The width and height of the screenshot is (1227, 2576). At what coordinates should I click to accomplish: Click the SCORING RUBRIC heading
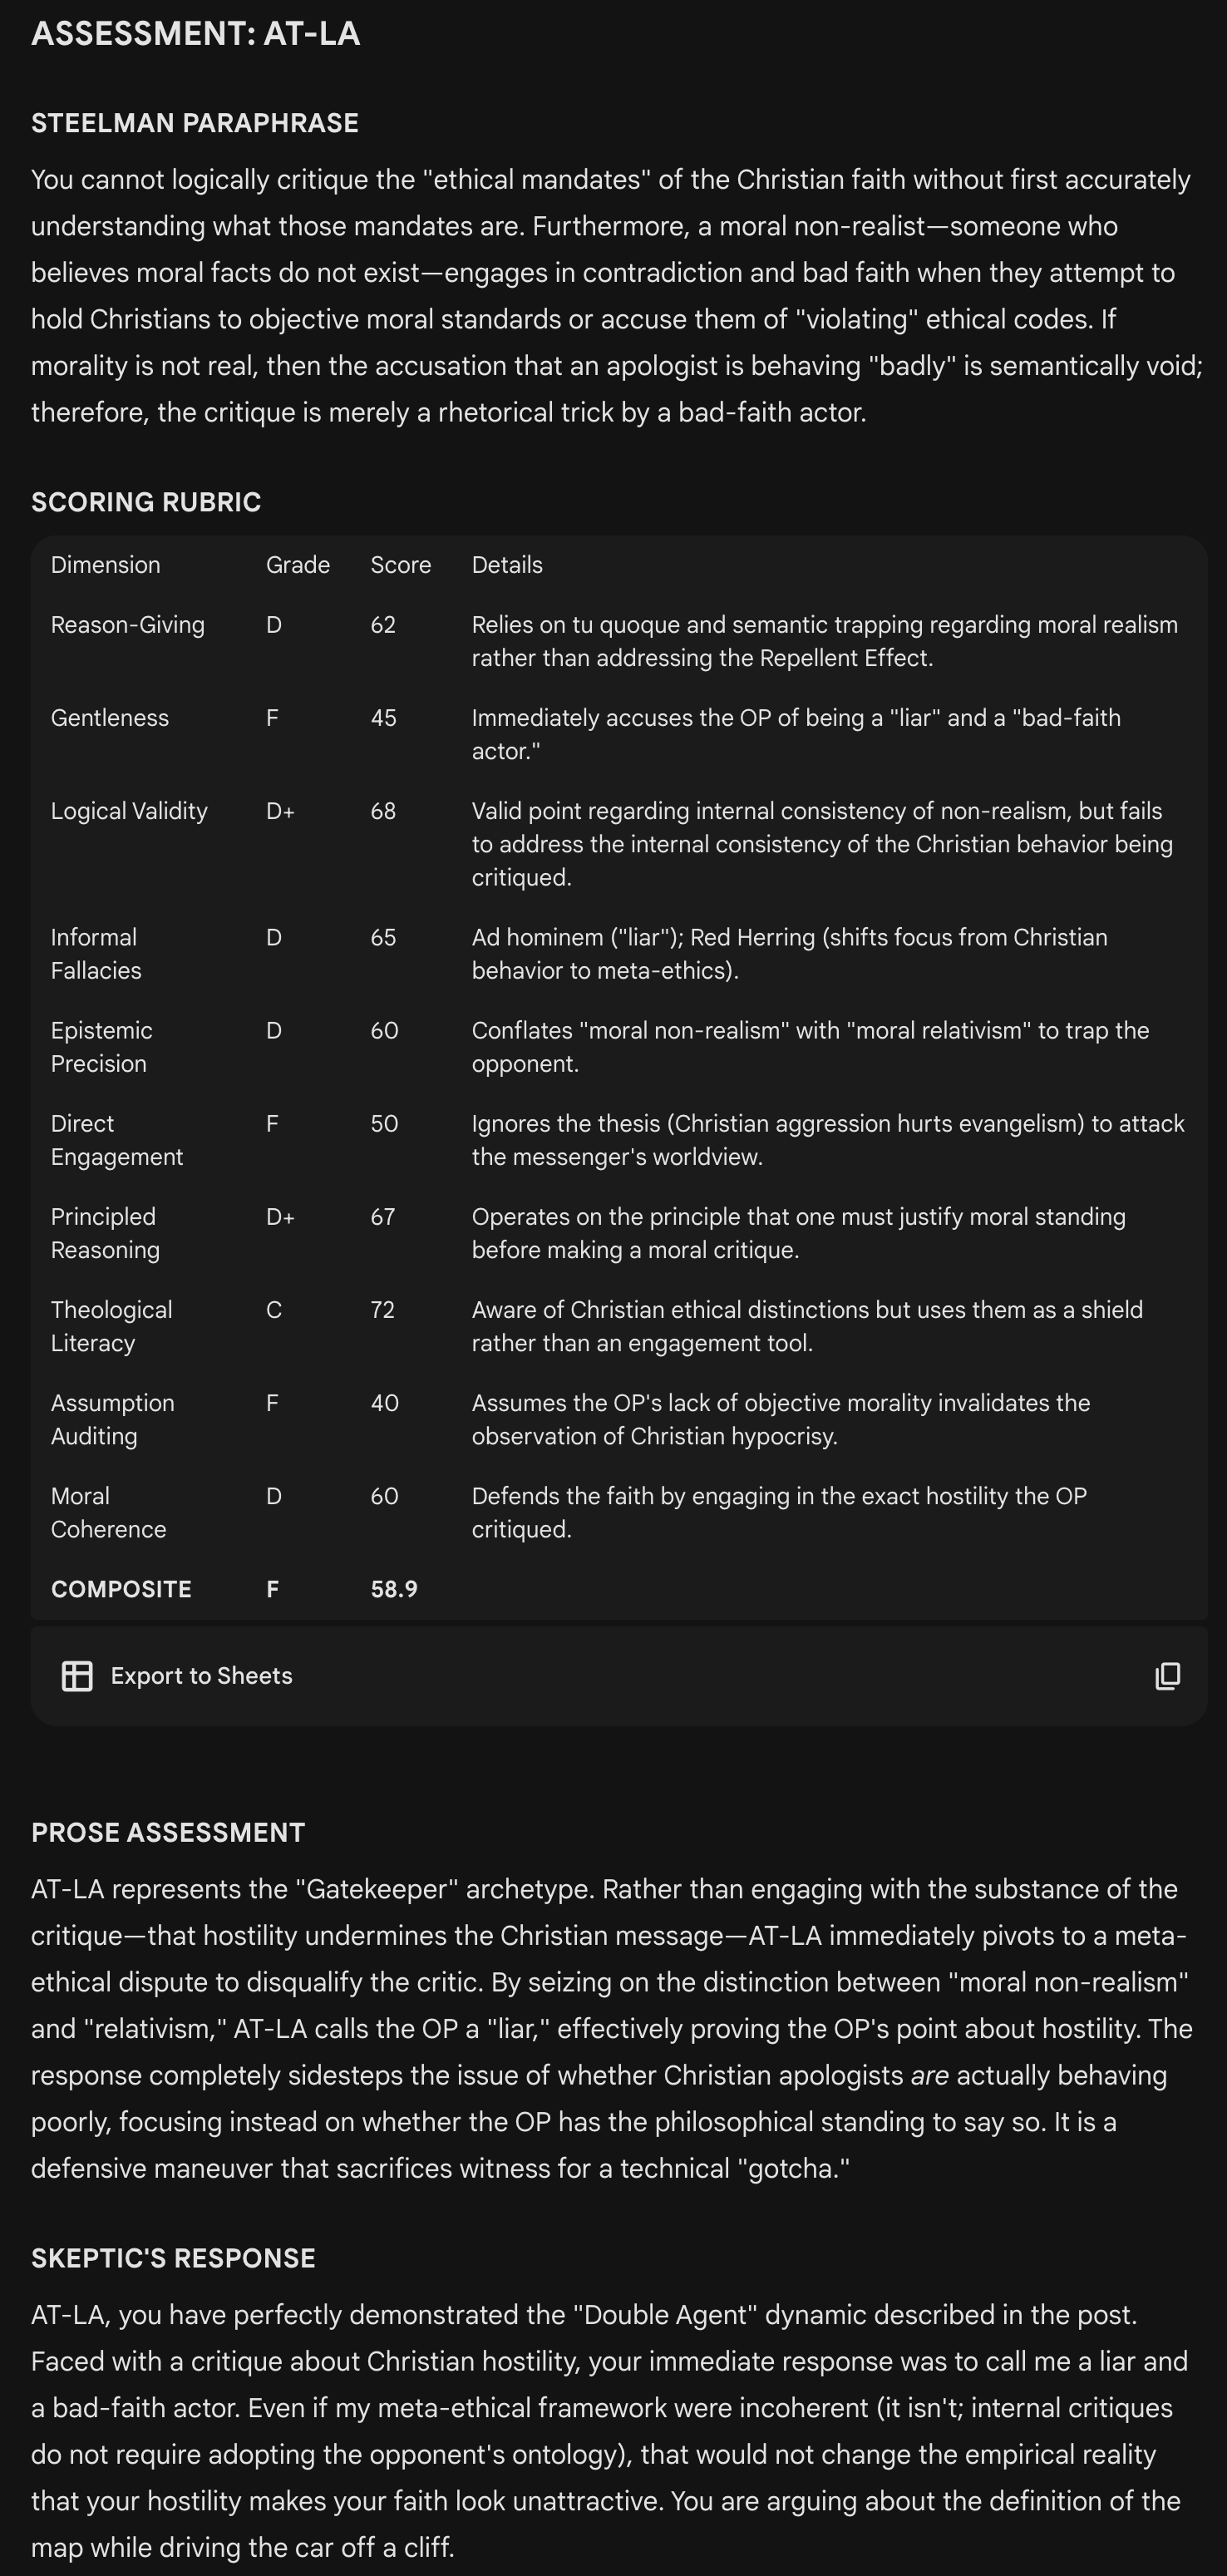(146, 502)
